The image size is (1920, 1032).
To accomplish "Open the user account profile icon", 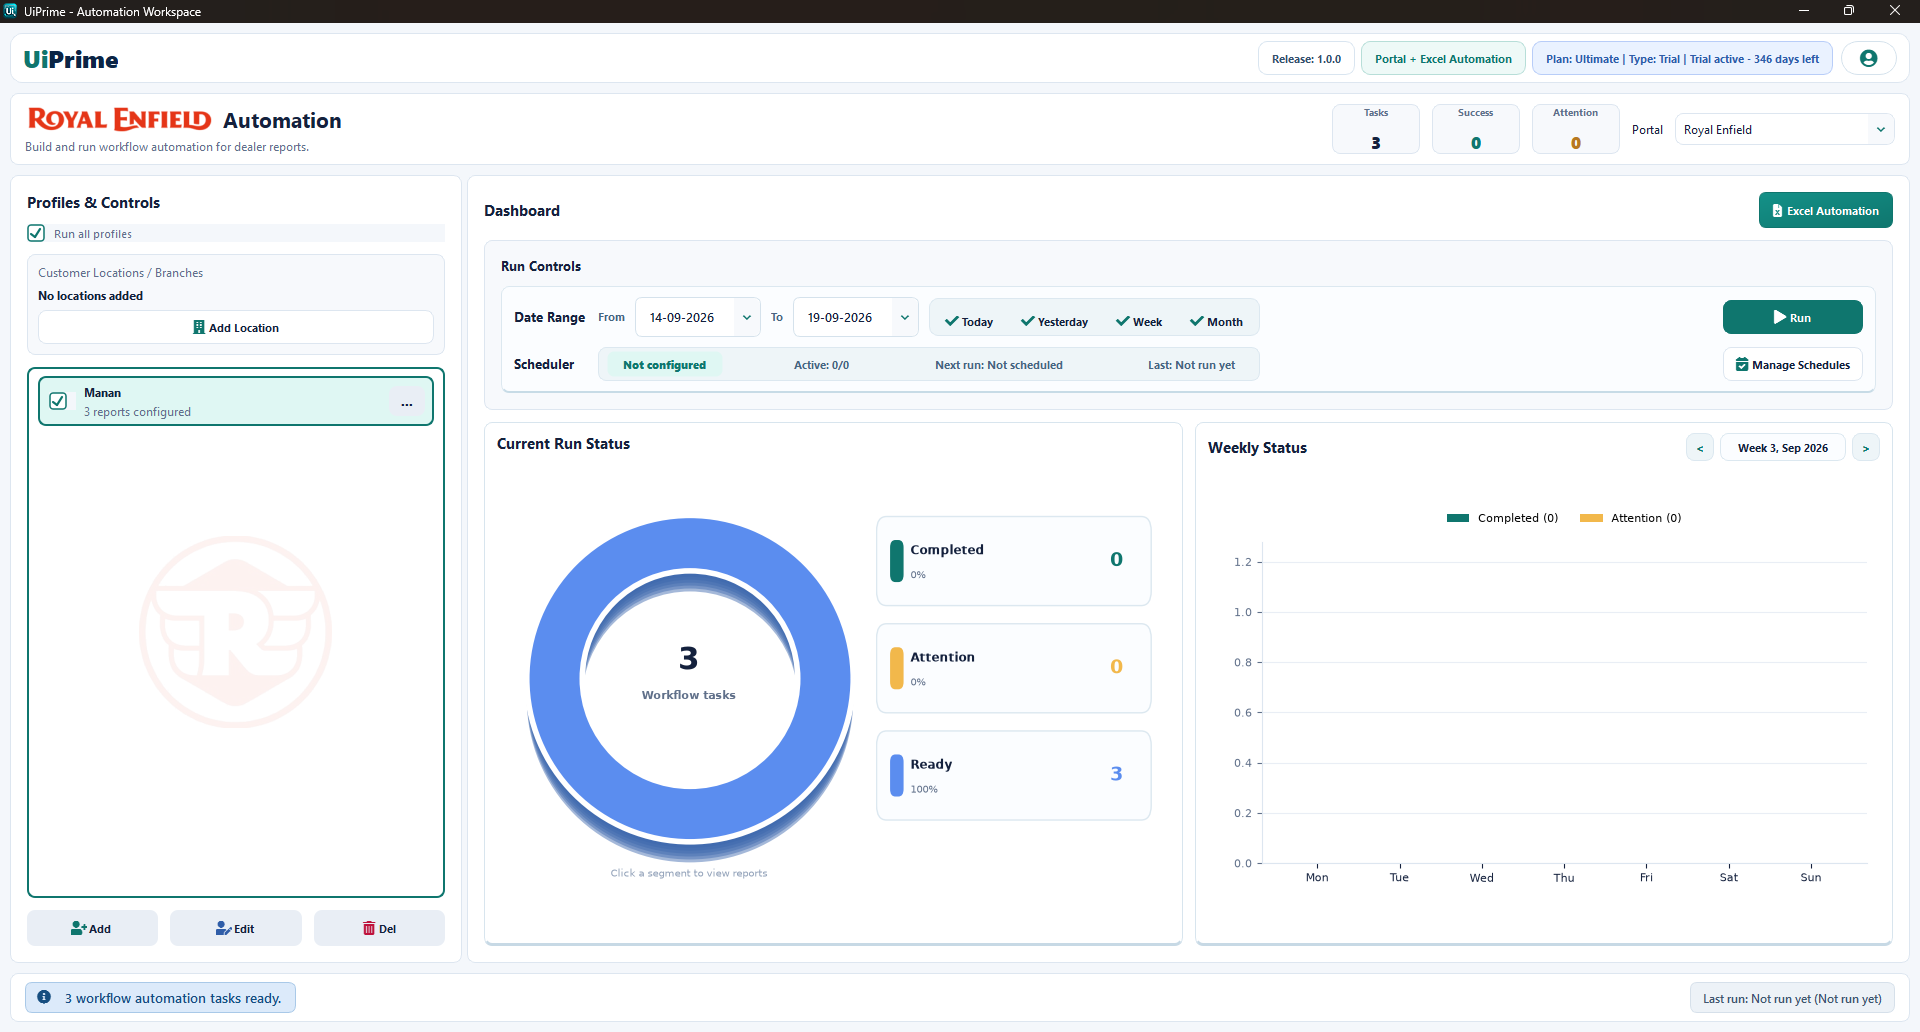I will 1868,58.
